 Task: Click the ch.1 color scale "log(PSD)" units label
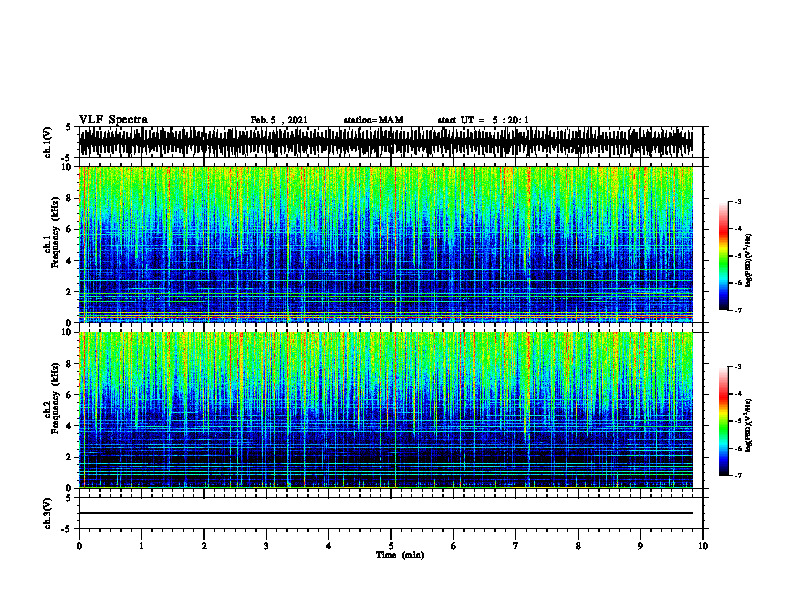749,260
